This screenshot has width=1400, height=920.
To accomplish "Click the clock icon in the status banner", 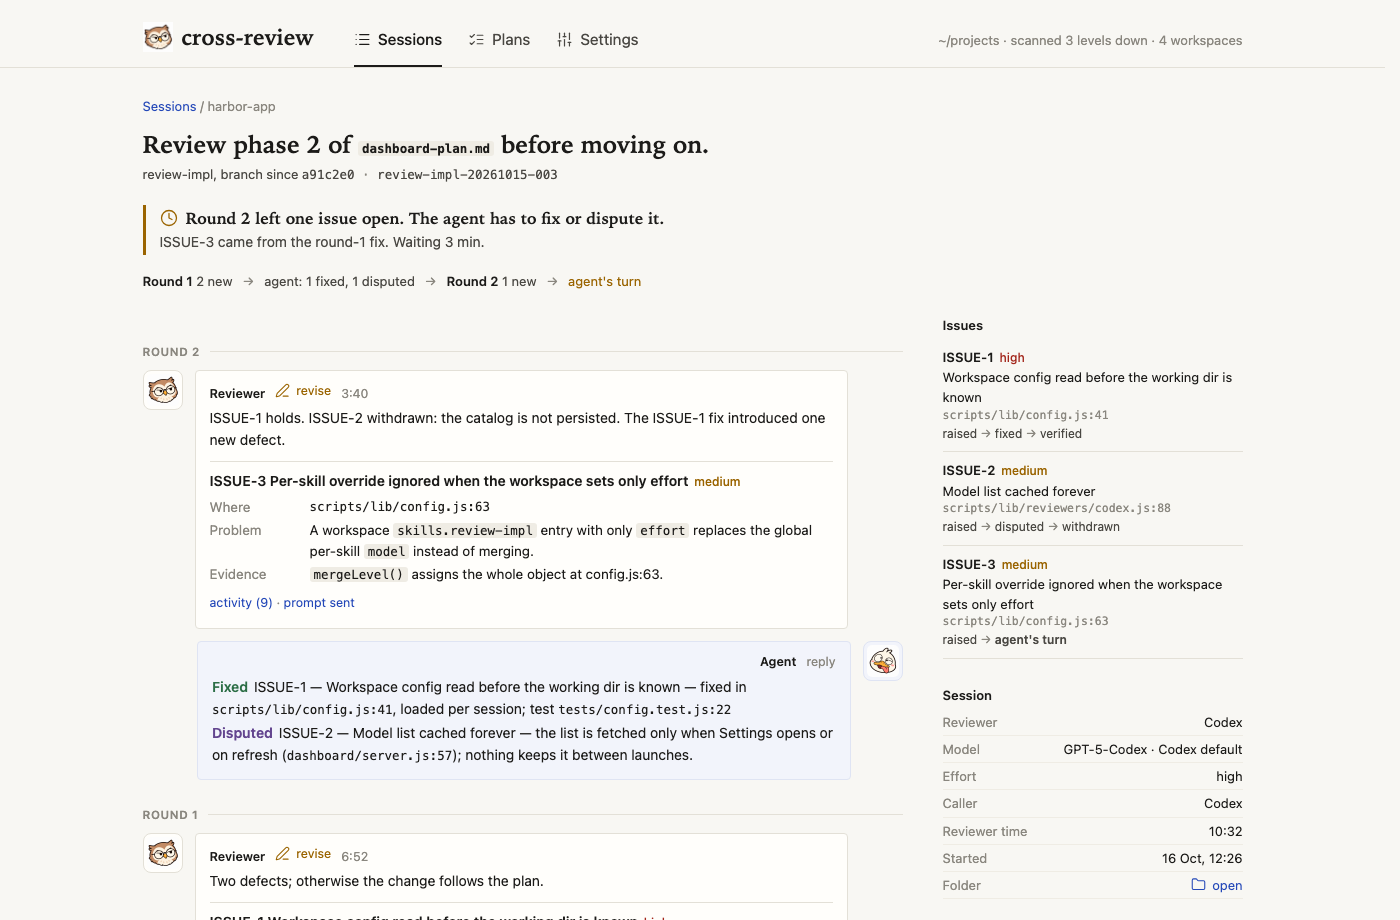I will [x=169, y=218].
